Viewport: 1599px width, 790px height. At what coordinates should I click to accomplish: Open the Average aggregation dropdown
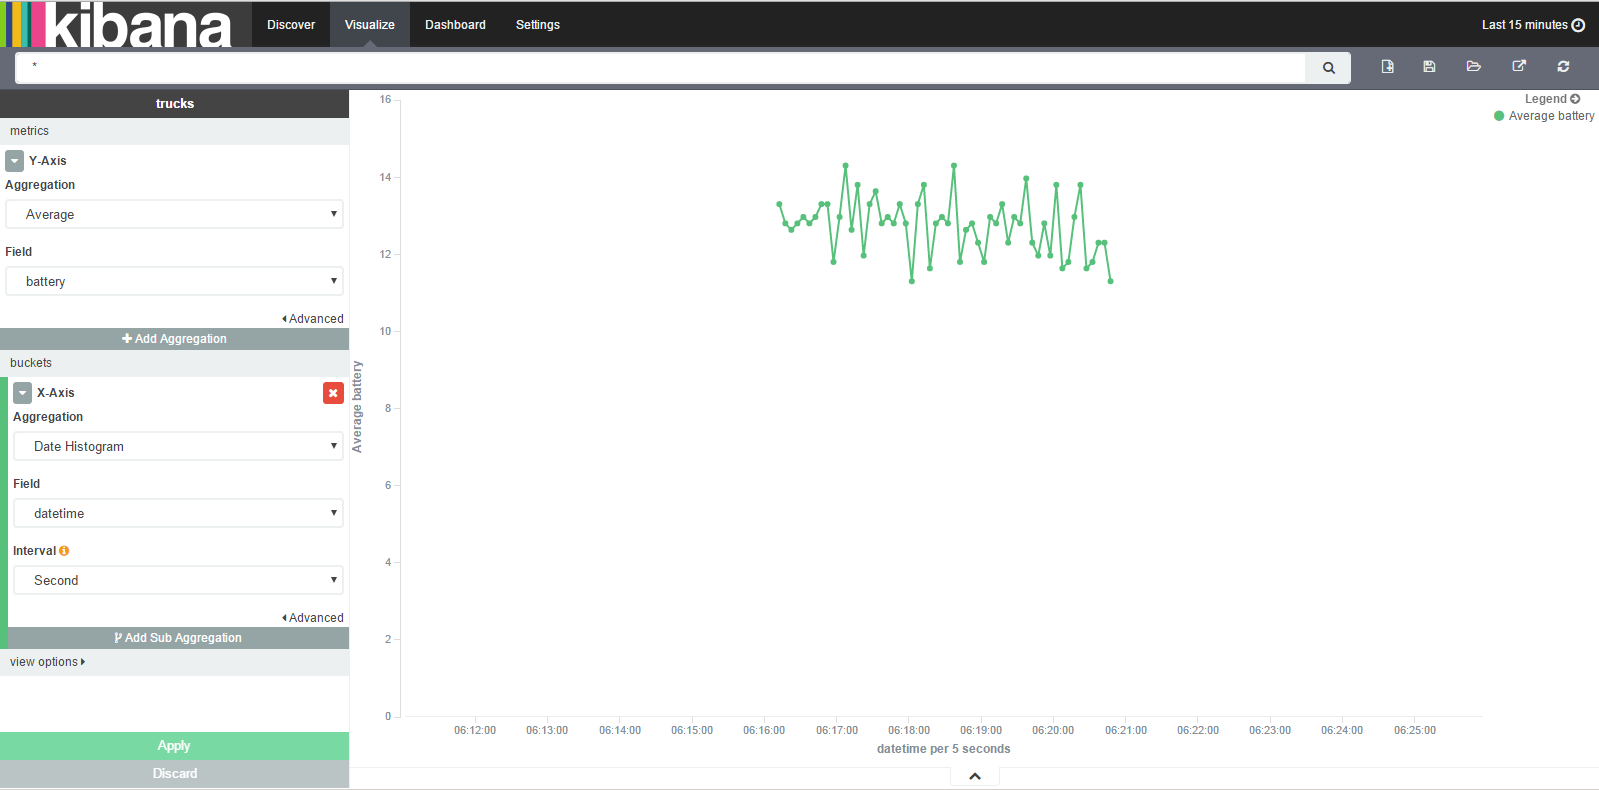tap(175, 214)
